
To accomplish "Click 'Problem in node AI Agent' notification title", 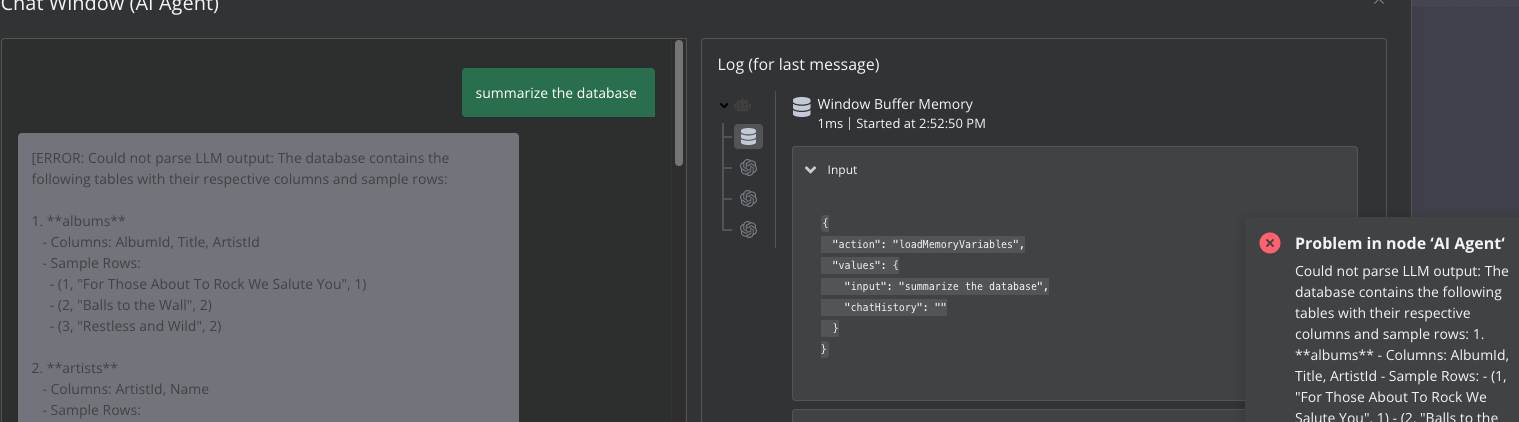I will pos(1399,243).
